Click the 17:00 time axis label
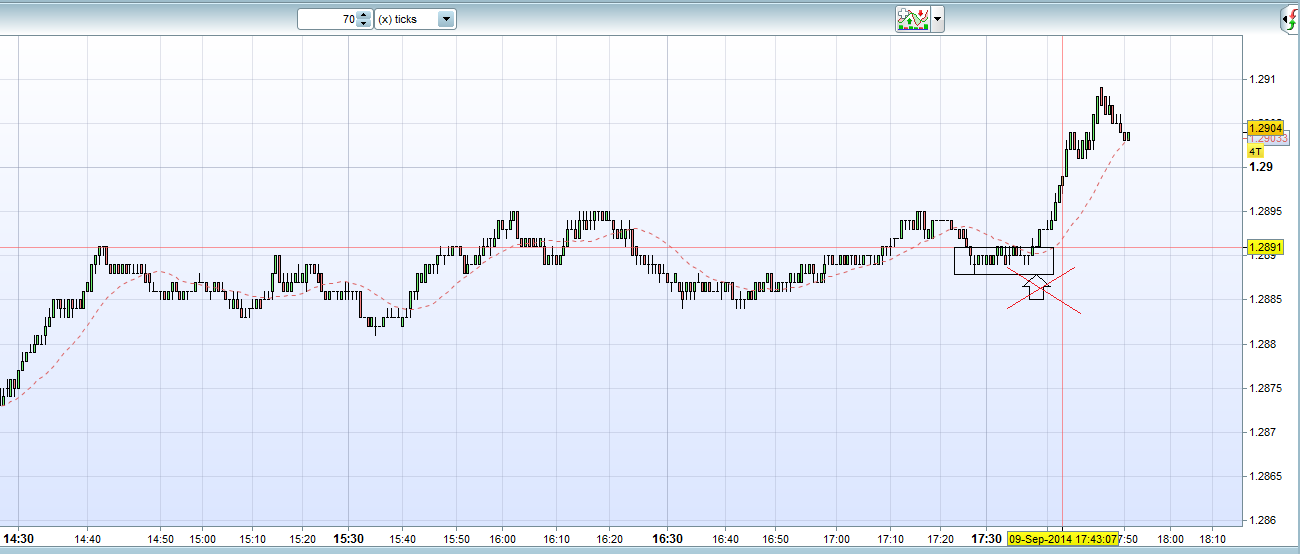The image size is (1300, 554). click(x=836, y=538)
